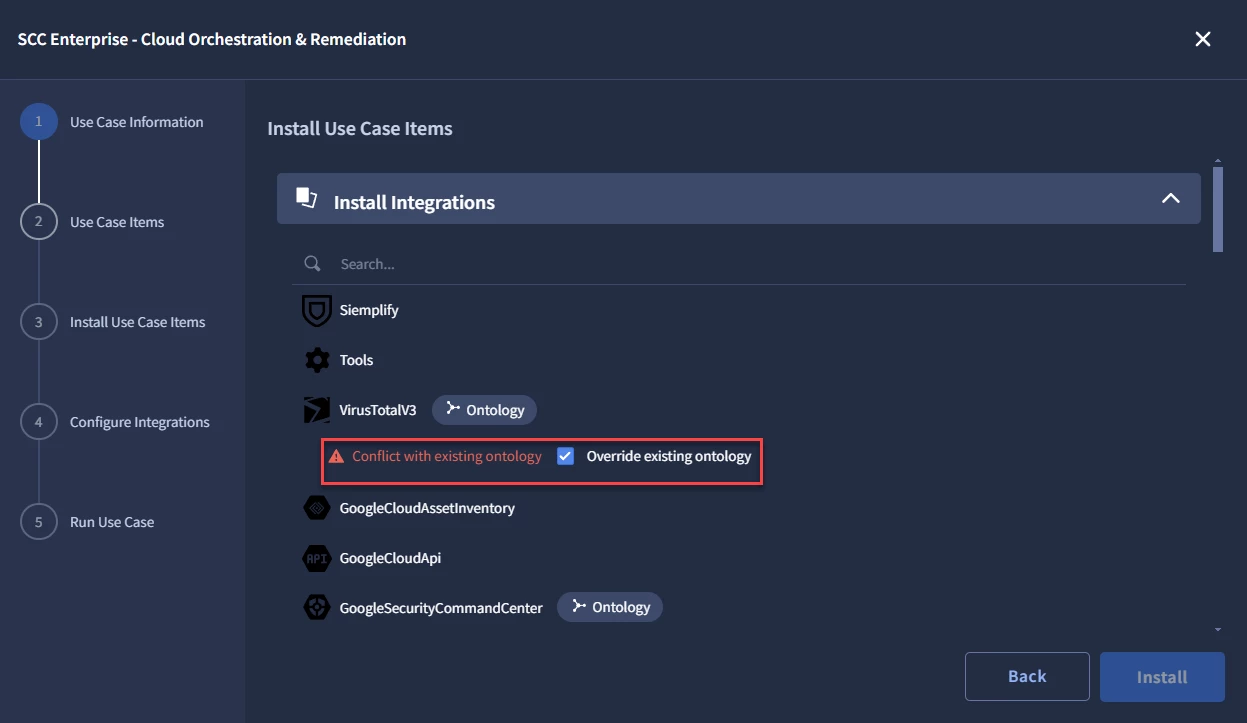1247x723 pixels.
Task: Click the GoogleSecurityCommandCenter icon
Action: coord(317,607)
